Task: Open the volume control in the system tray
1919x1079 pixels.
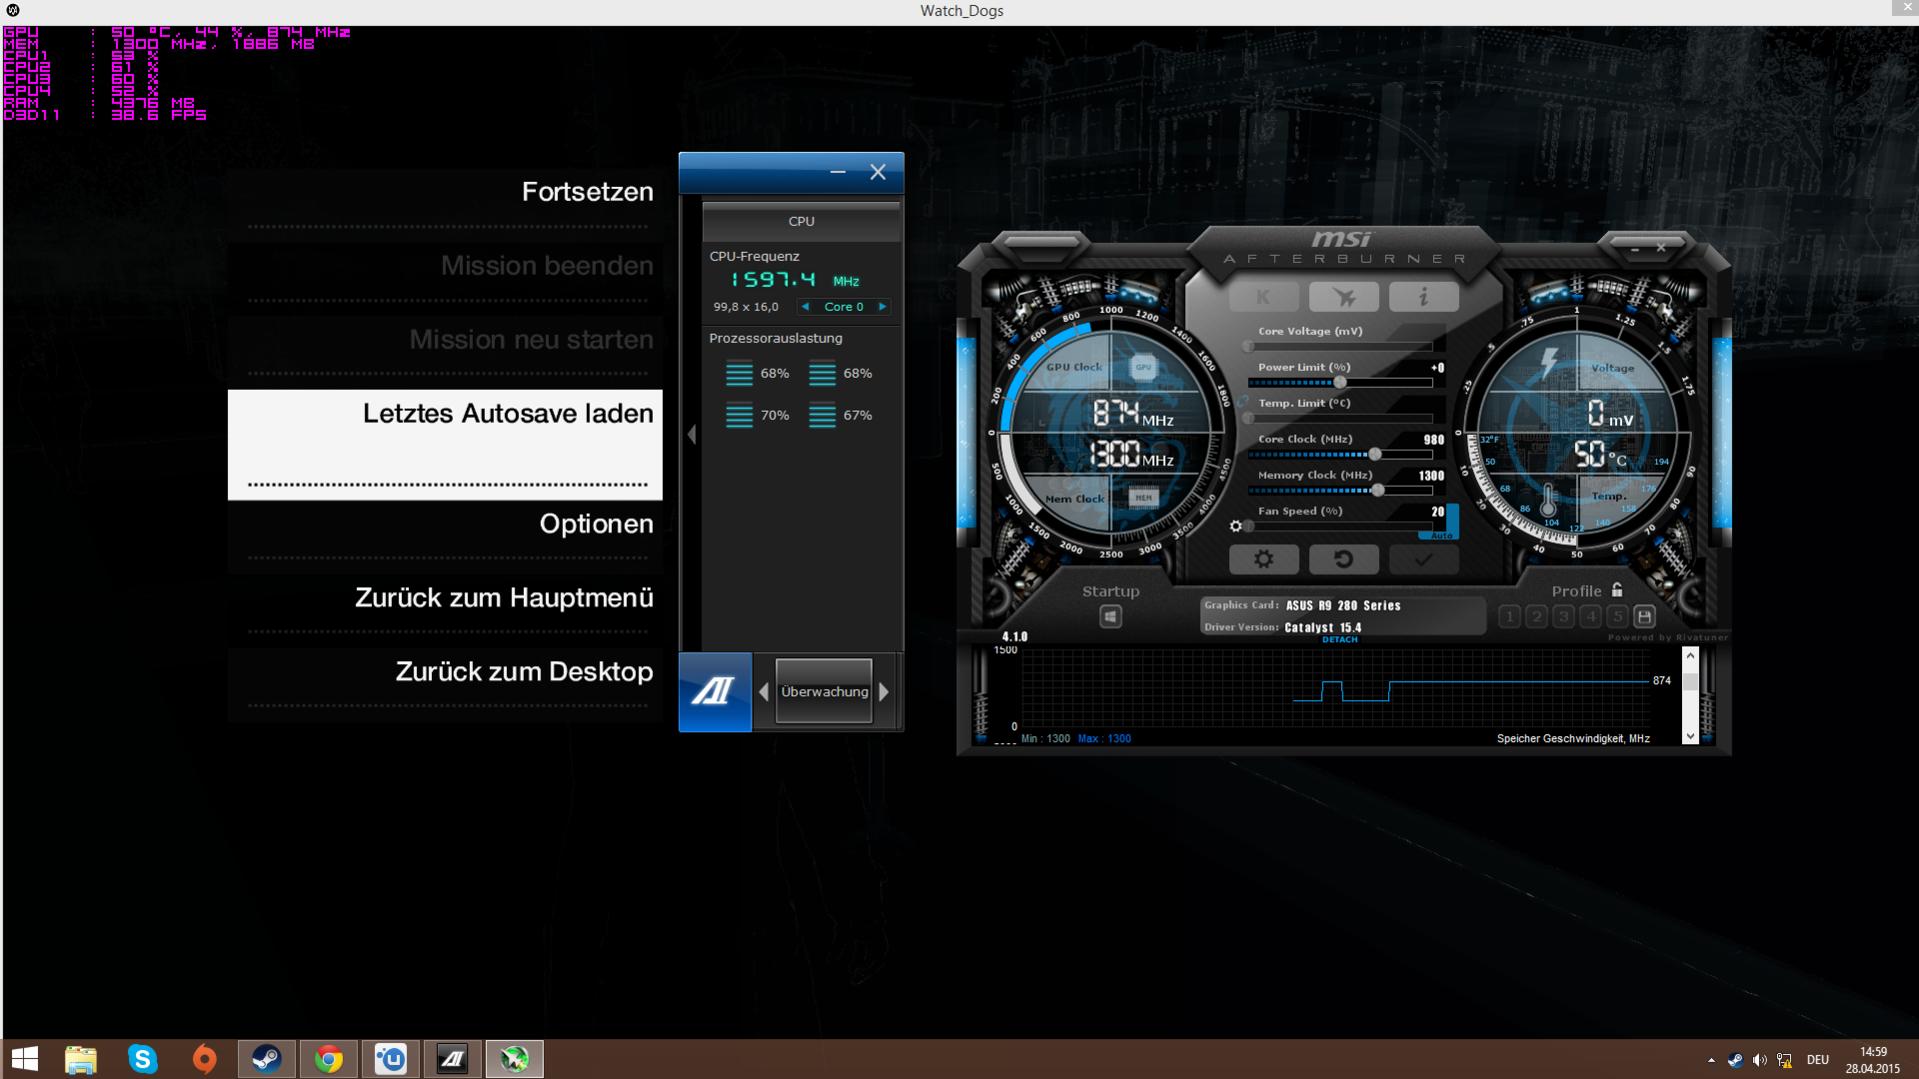Action: (x=1760, y=1060)
